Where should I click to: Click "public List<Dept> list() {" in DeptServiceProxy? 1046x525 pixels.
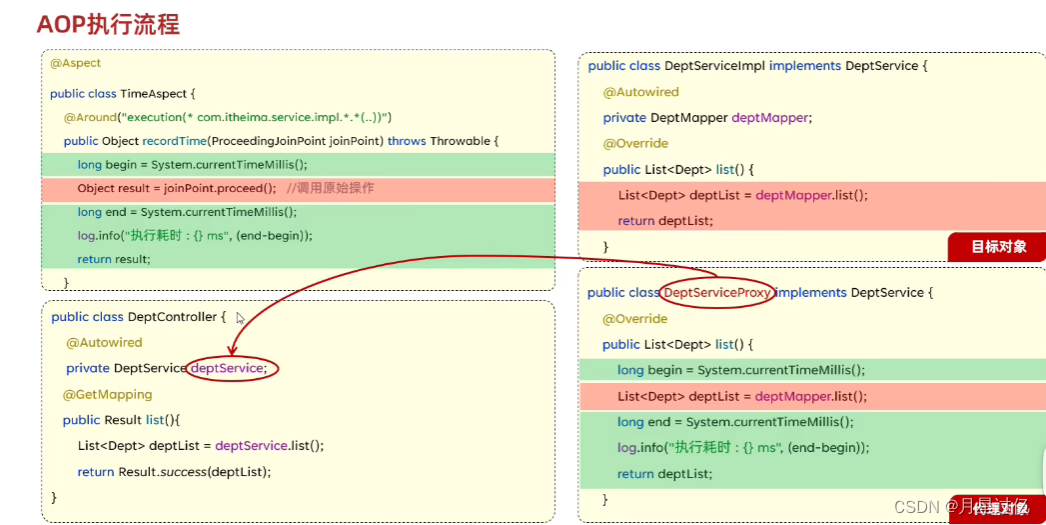coord(678,345)
